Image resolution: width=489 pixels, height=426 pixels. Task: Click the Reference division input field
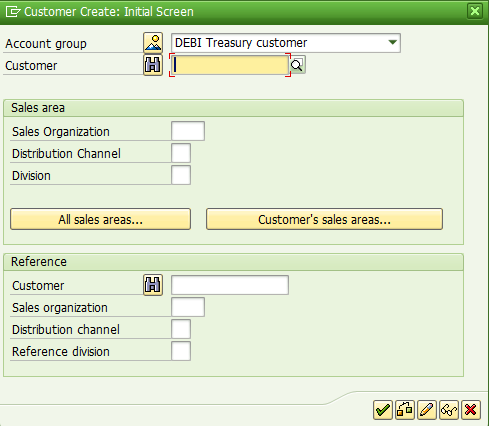[x=181, y=351]
